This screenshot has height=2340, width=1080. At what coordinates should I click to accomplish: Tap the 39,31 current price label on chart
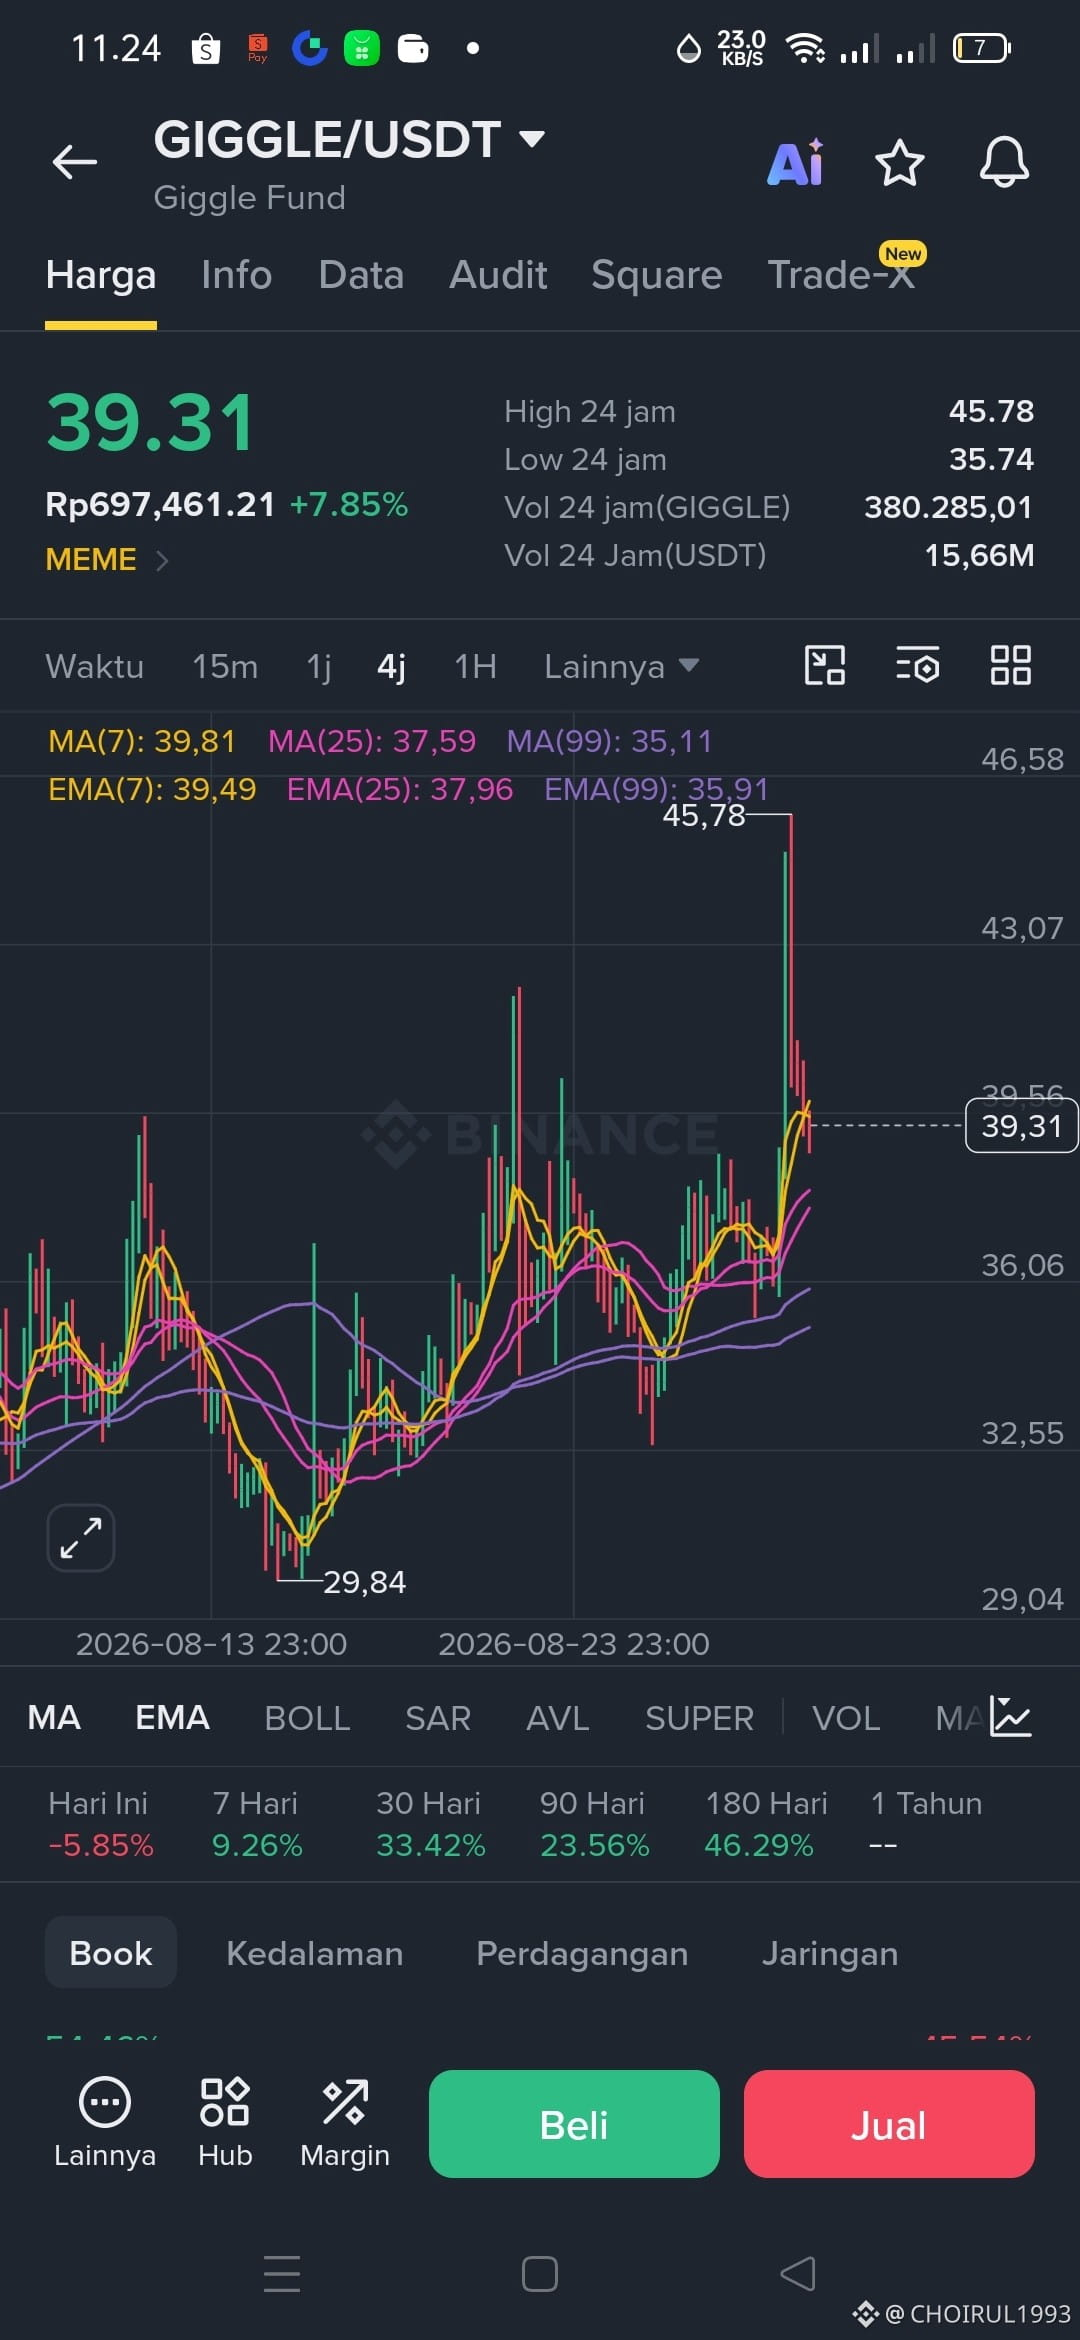tap(1021, 1126)
